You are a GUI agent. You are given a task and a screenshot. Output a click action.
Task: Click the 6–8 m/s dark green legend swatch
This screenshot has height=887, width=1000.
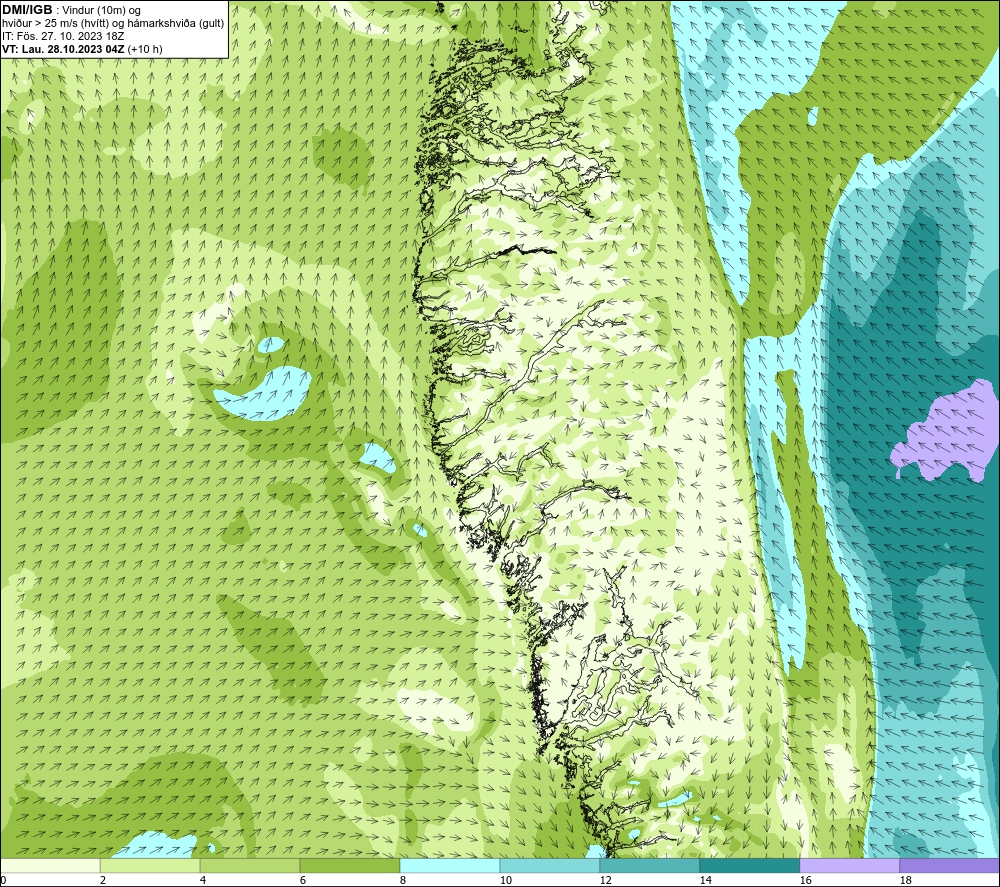(x=350, y=865)
